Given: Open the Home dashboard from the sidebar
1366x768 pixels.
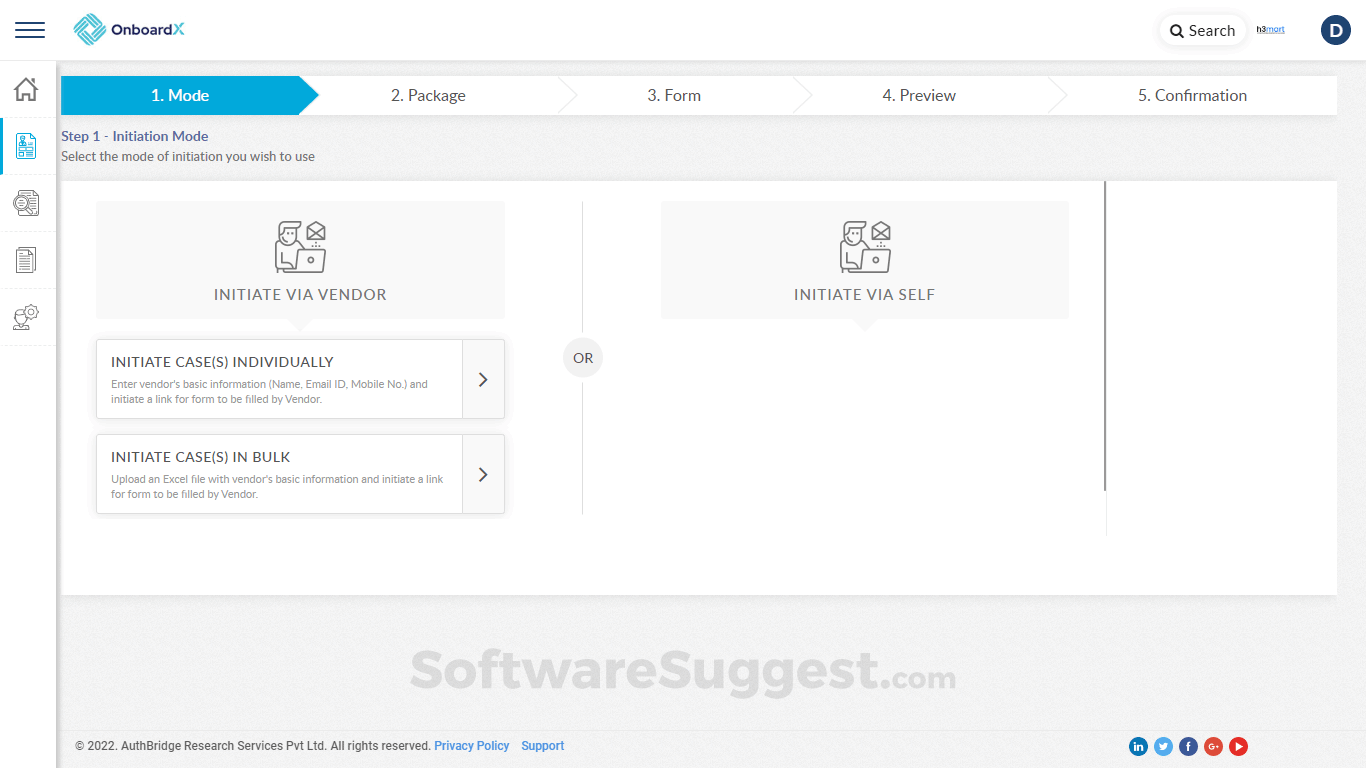Looking at the screenshot, I should point(27,89).
